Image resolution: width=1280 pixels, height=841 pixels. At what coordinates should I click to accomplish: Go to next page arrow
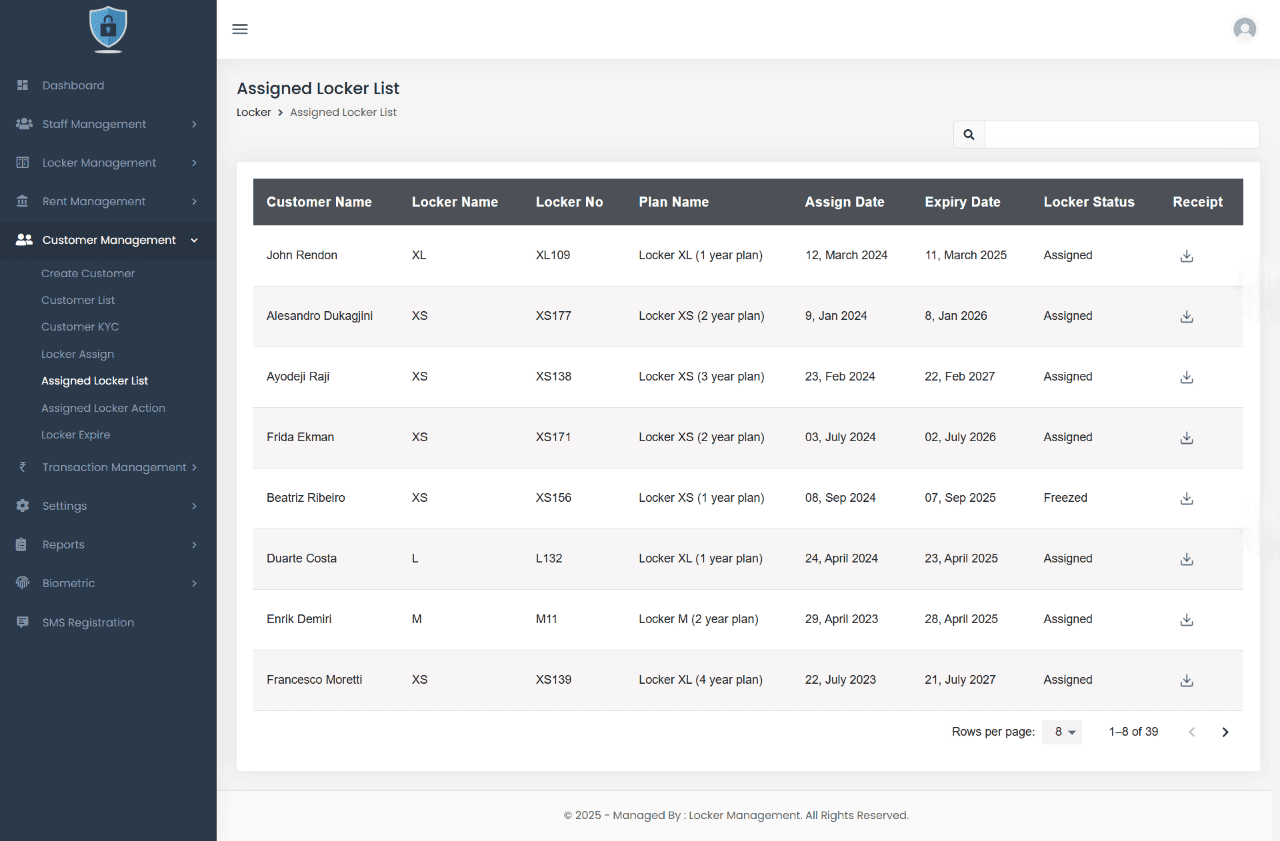1225,732
